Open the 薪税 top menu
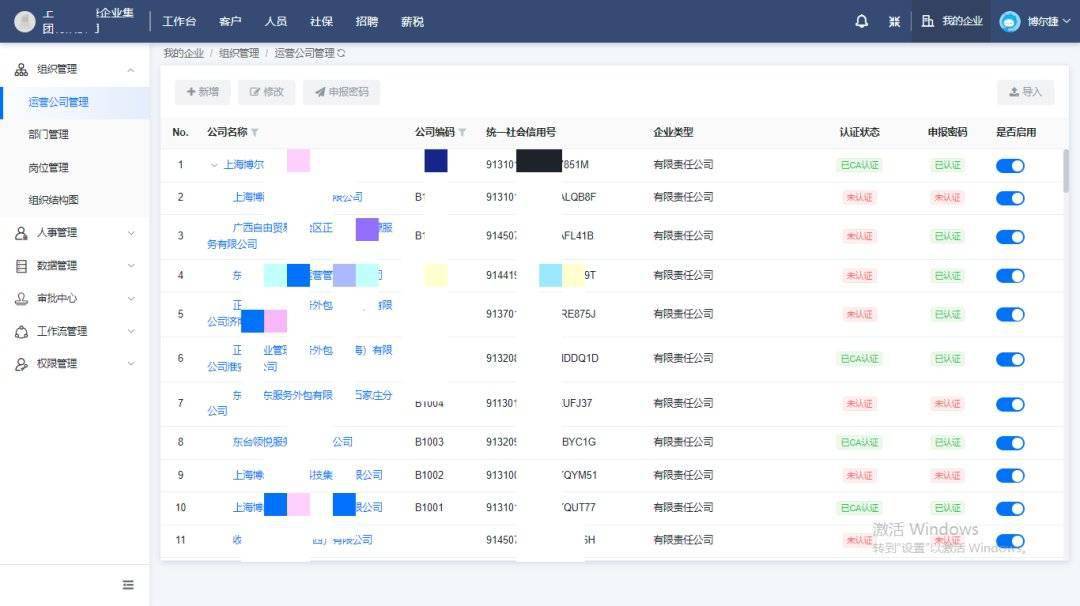 pyautogui.click(x=412, y=21)
